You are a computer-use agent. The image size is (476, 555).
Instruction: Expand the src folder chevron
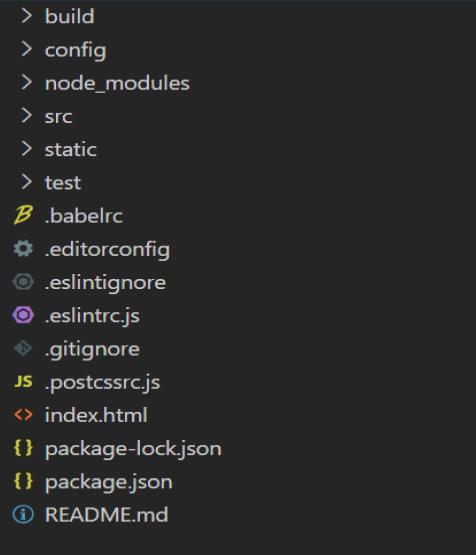pyautogui.click(x=26, y=115)
